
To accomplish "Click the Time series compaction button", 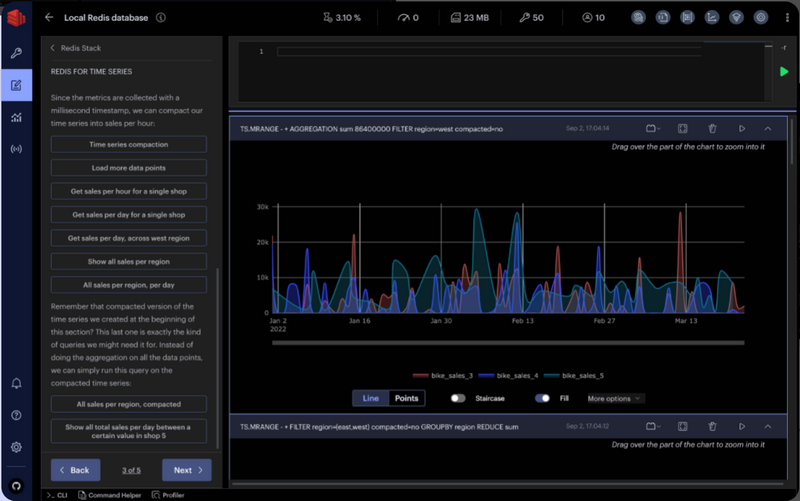I will point(129,144).
